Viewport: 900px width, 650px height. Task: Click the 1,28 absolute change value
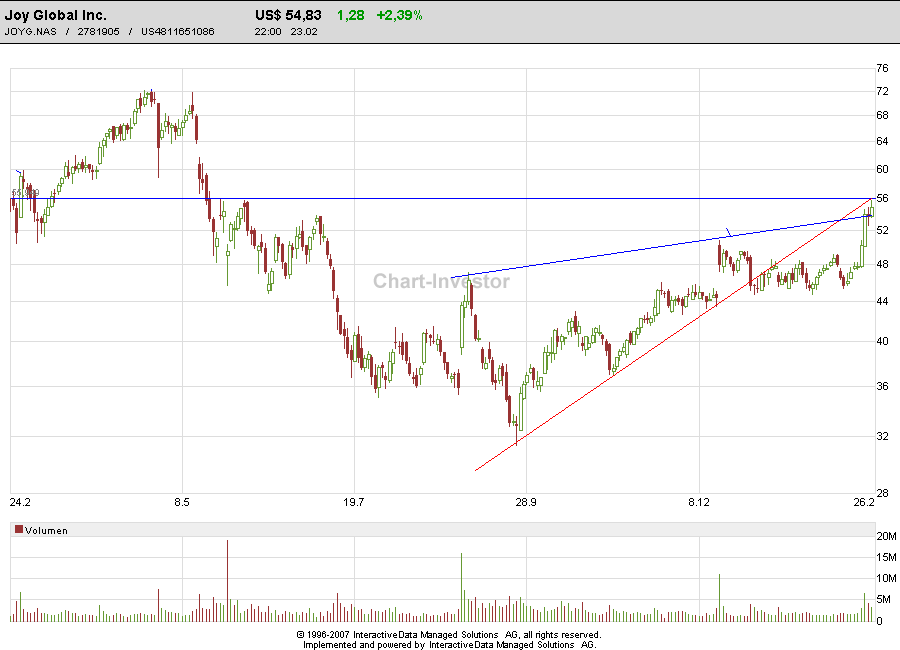coord(350,15)
